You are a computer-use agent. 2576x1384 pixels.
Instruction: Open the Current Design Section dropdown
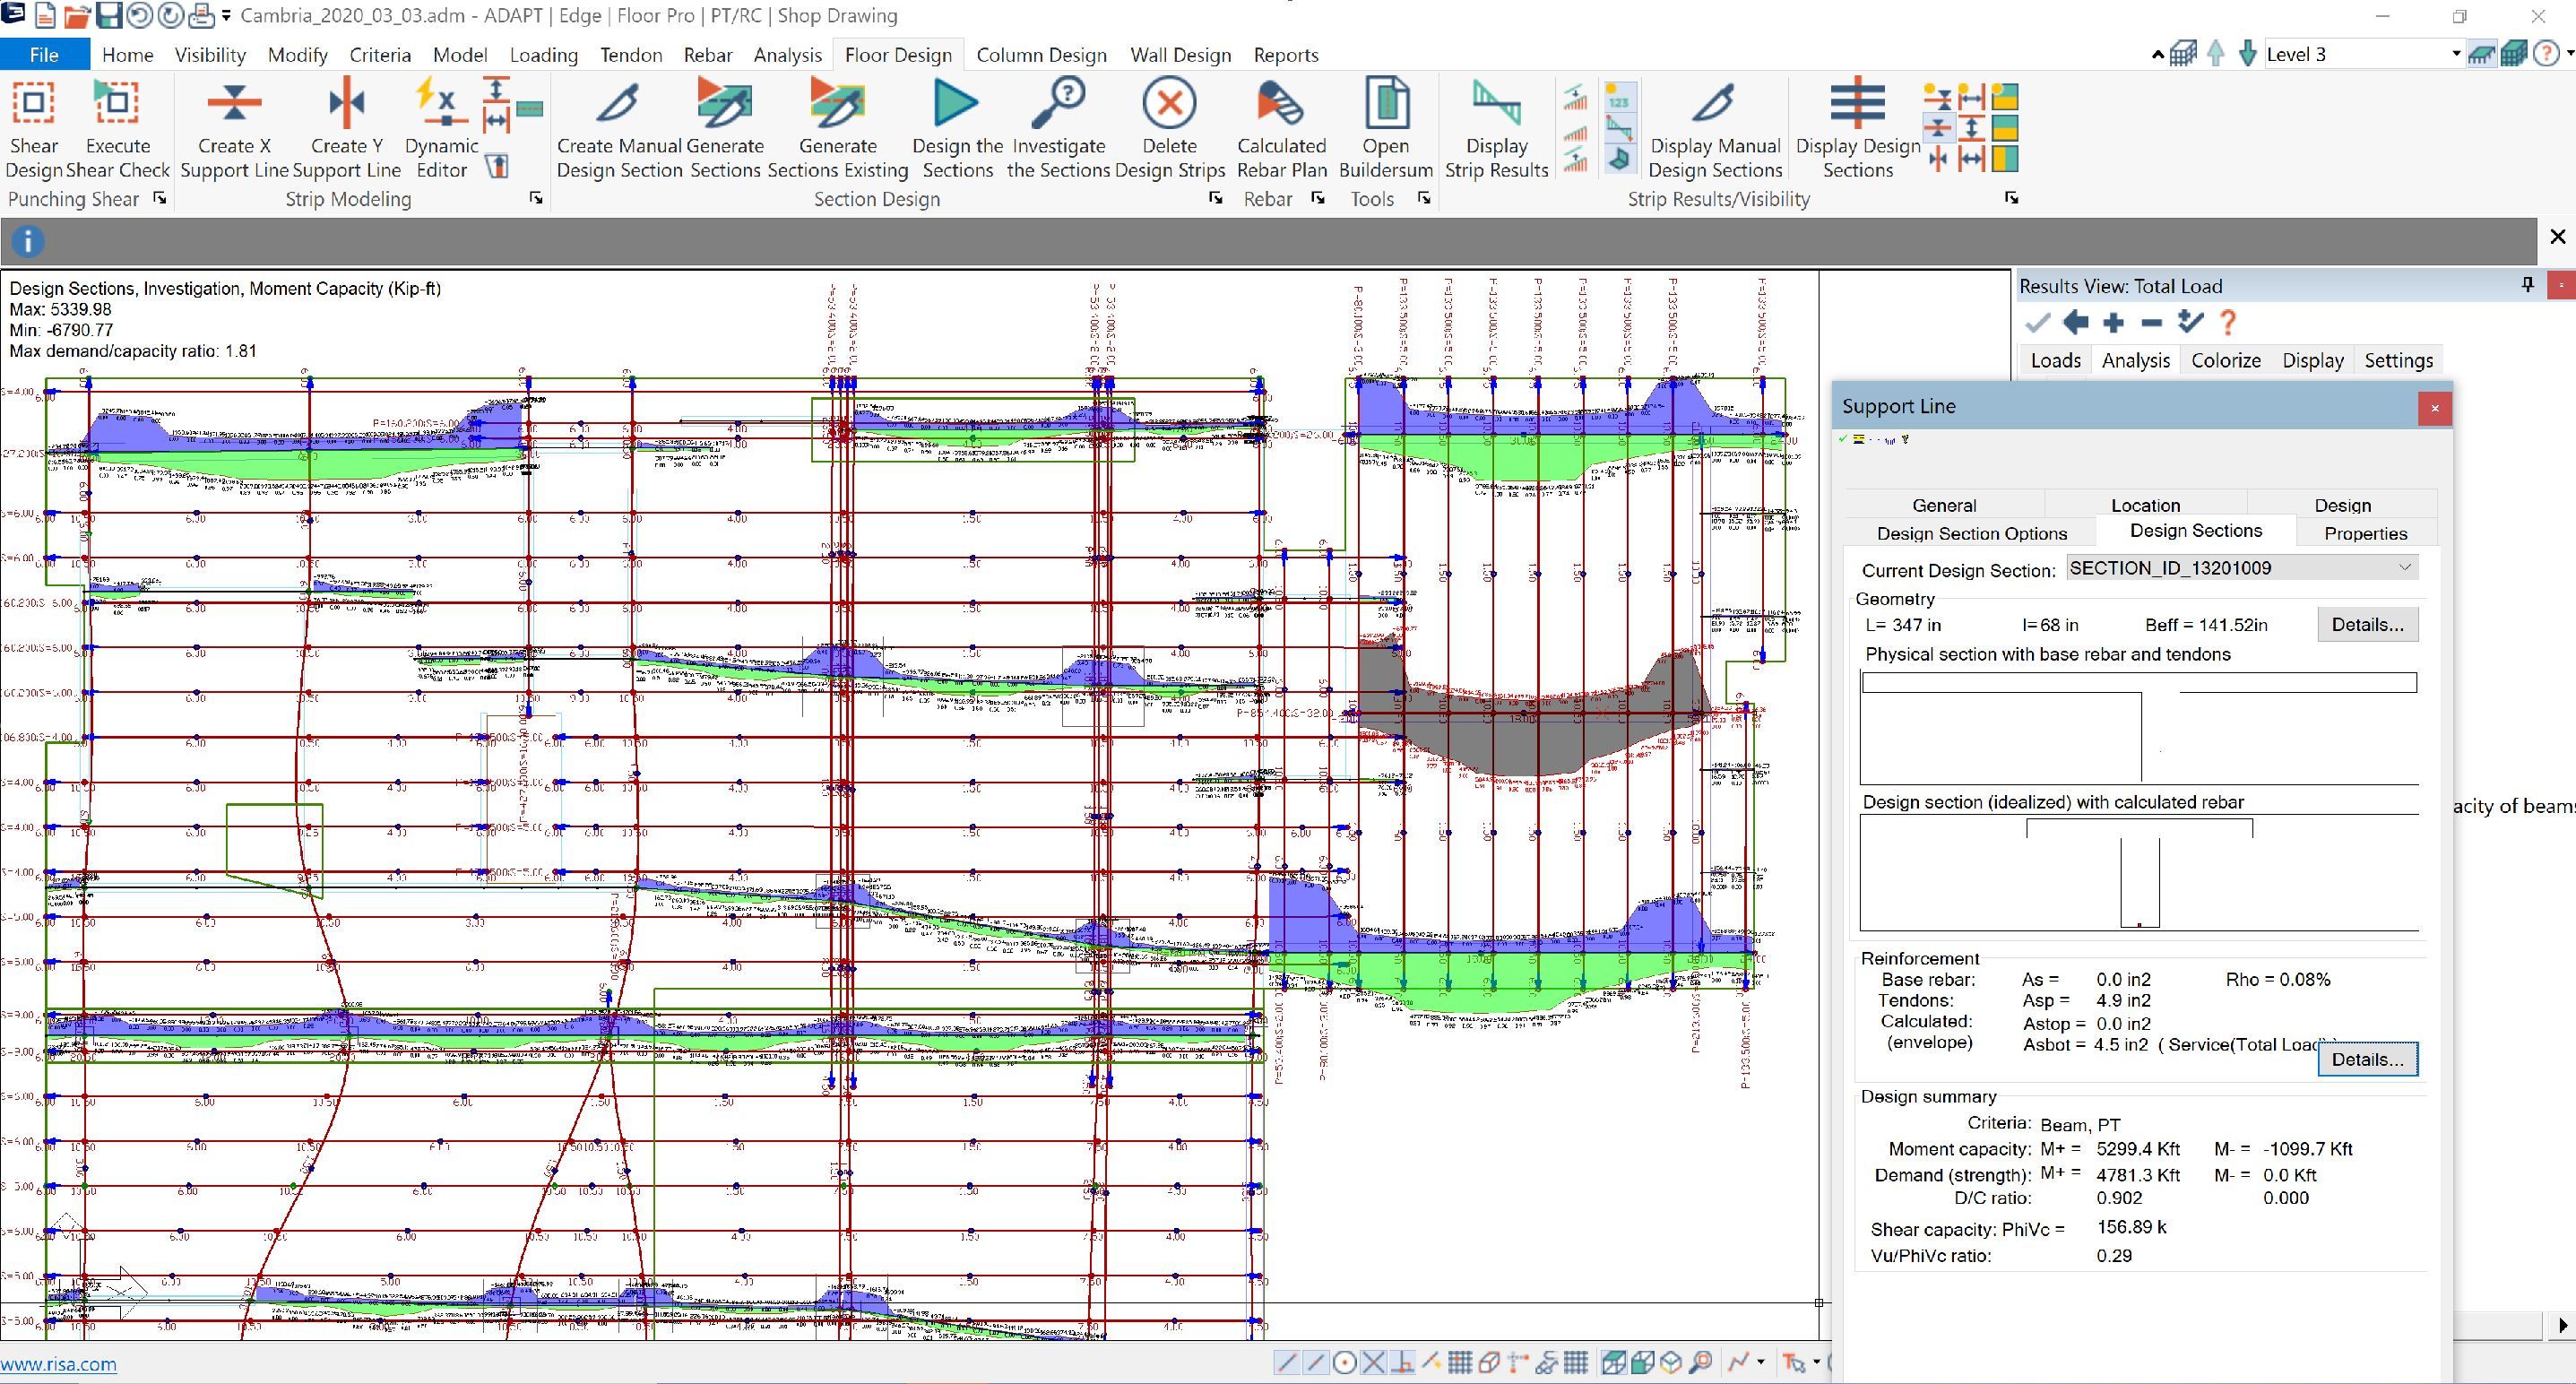click(2404, 568)
